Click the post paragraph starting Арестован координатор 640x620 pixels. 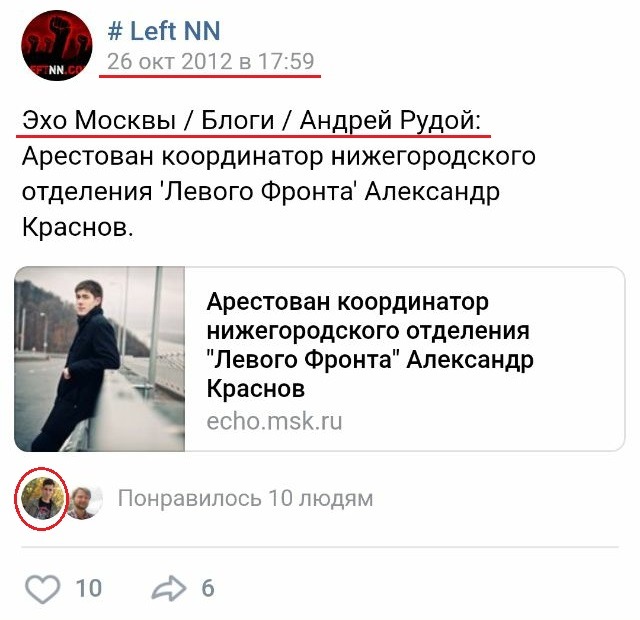(279, 192)
